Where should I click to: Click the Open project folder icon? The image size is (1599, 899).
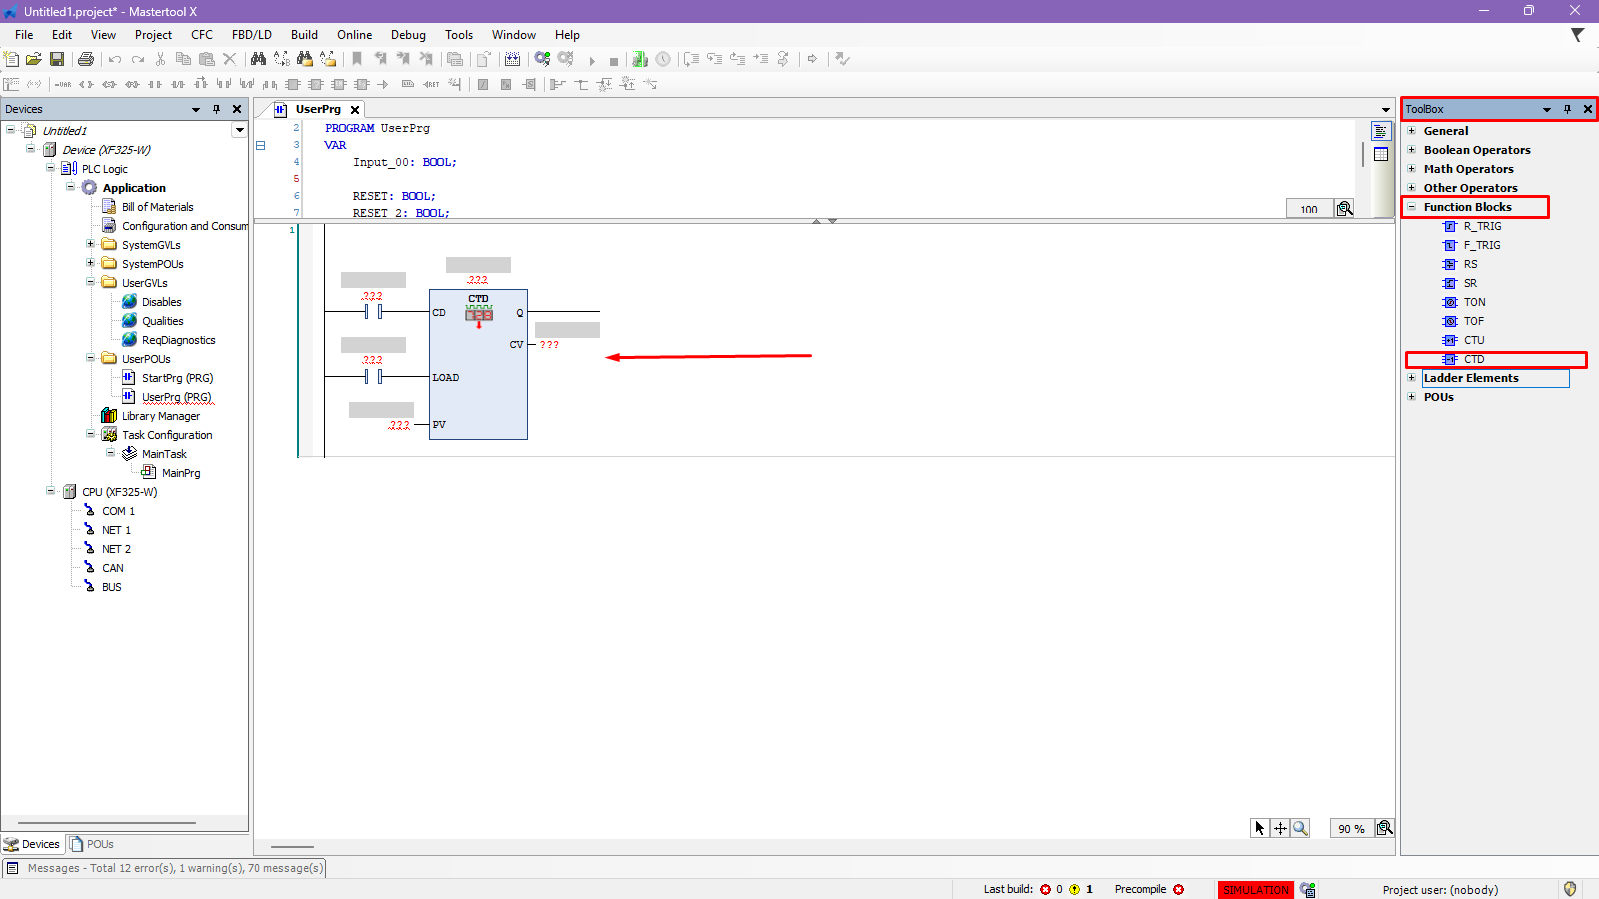[x=34, y=60]
